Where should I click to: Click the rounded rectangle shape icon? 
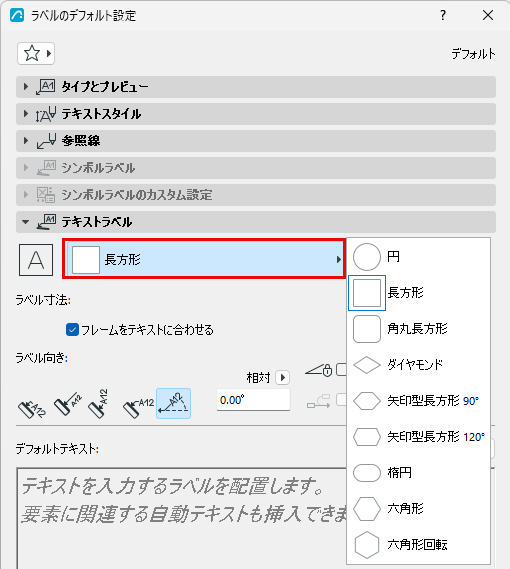point(367,329)
